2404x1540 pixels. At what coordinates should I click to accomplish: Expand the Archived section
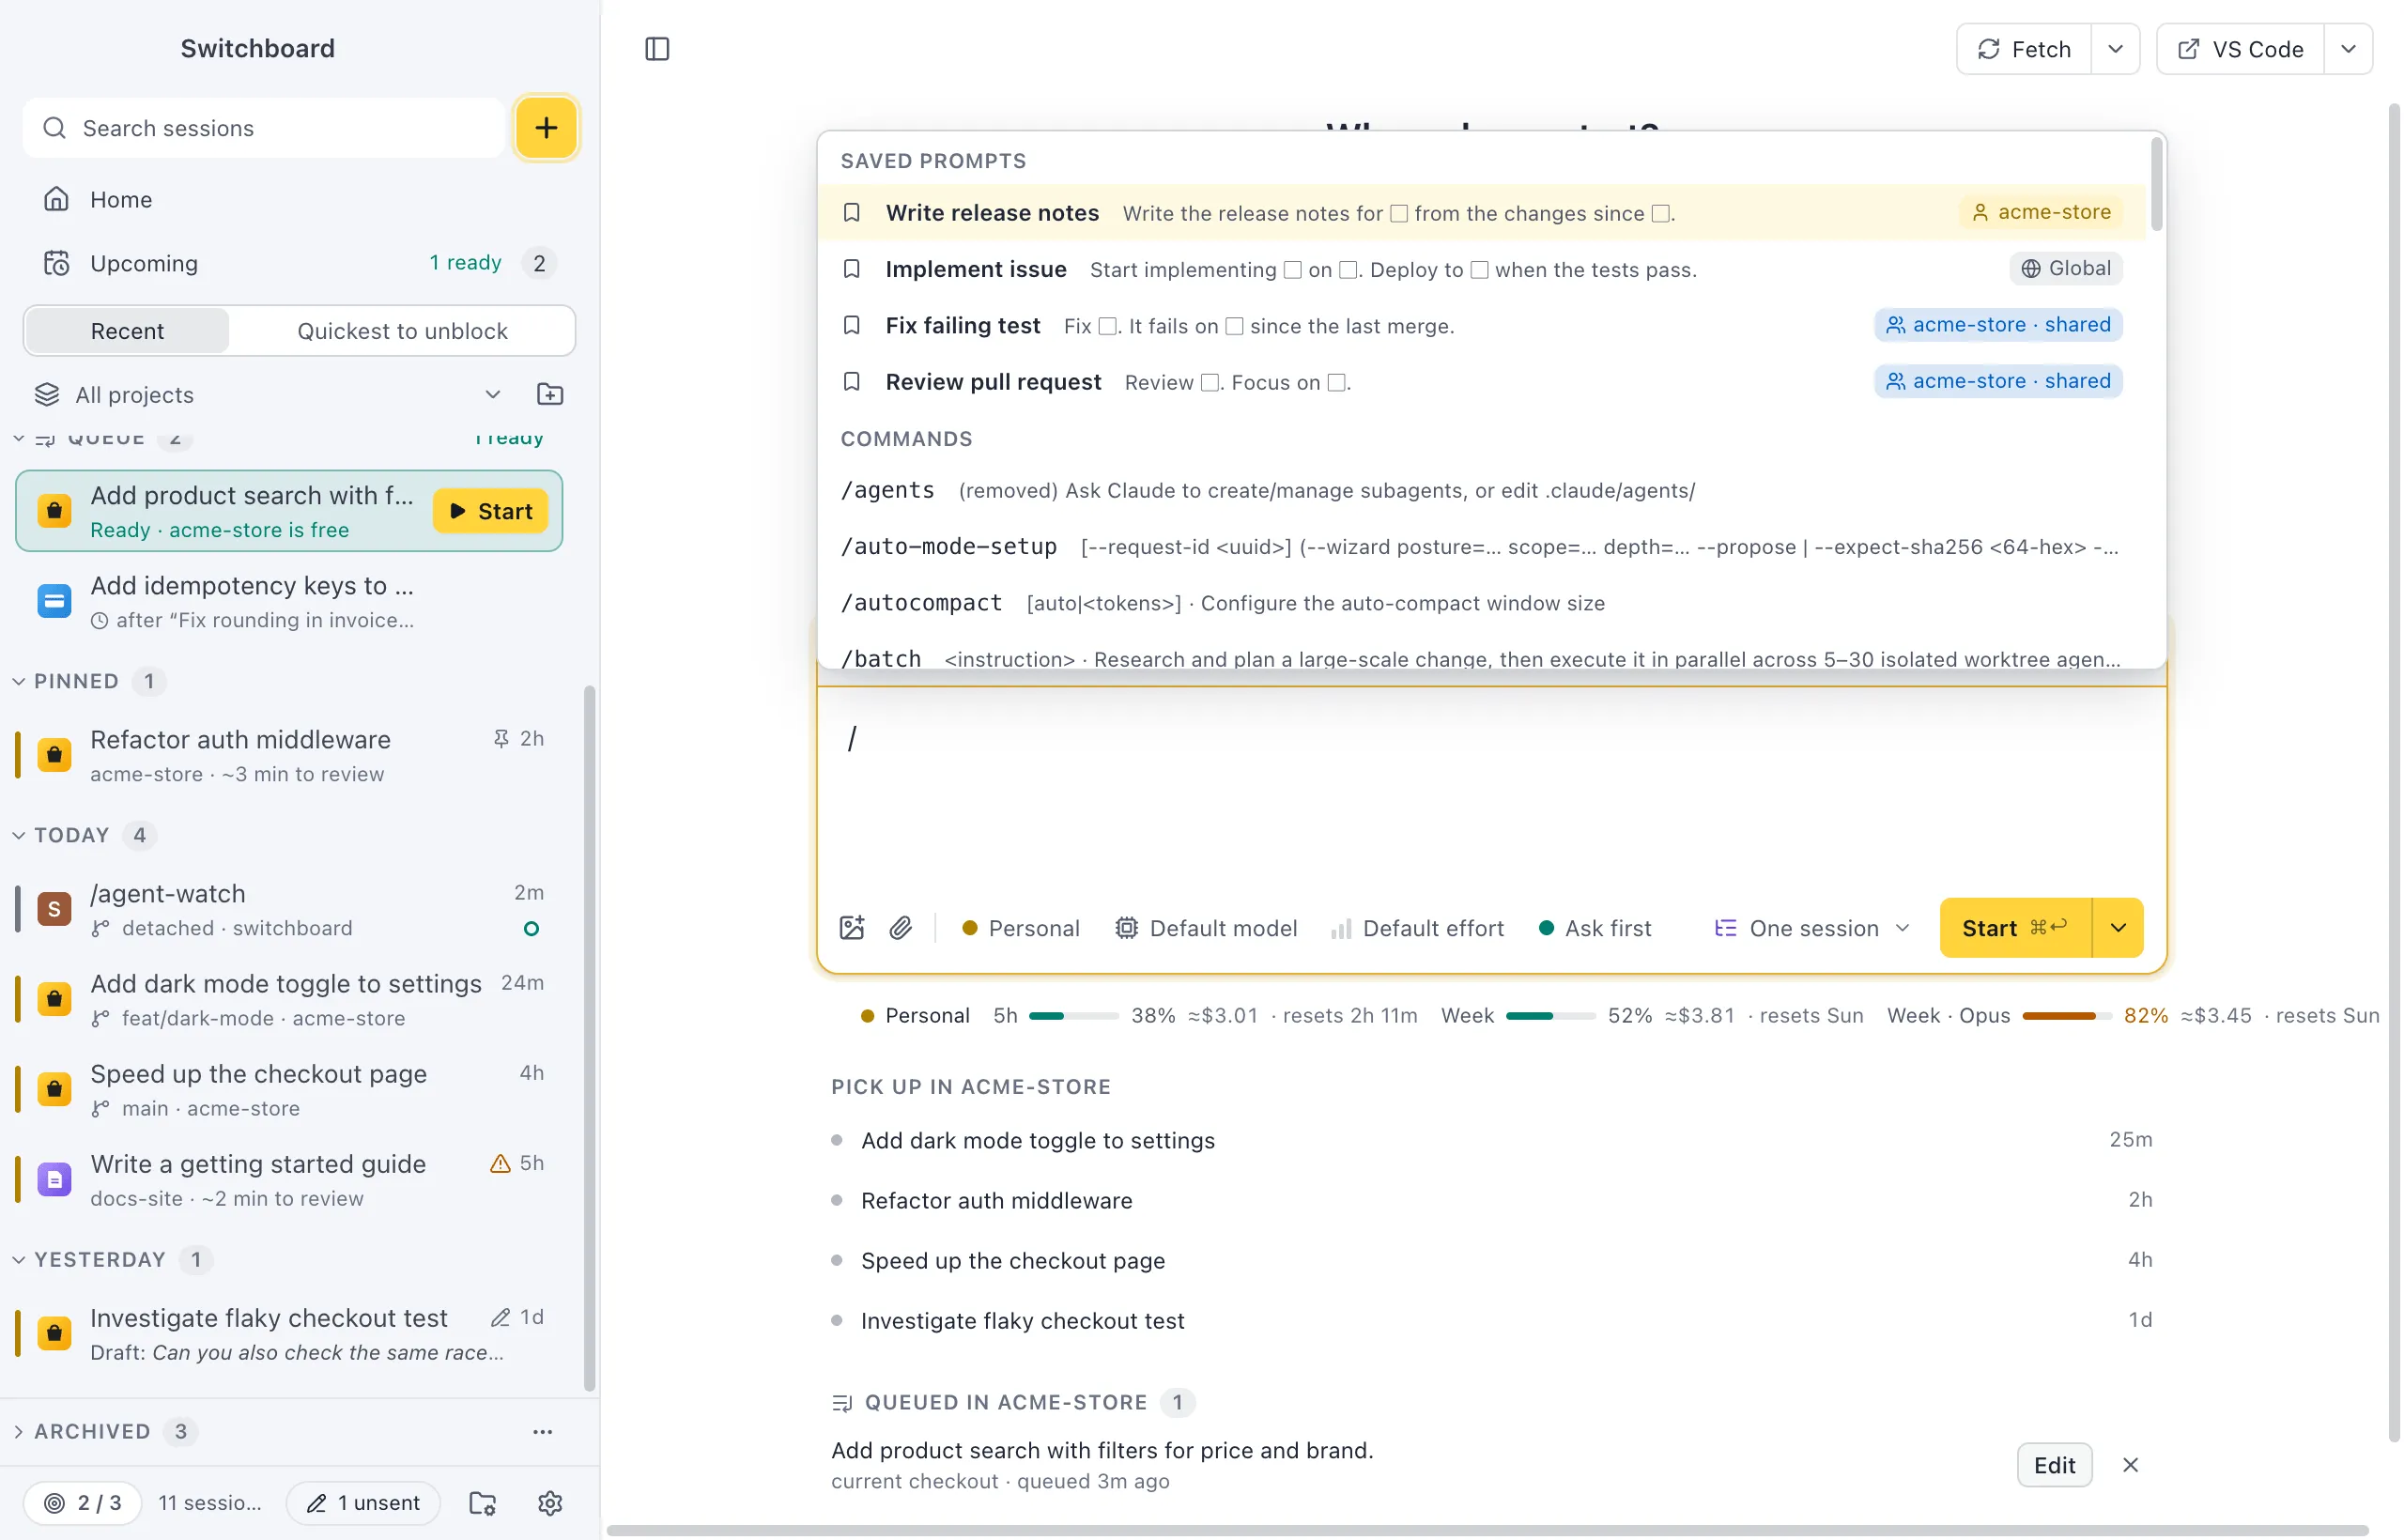[18, 1432]
